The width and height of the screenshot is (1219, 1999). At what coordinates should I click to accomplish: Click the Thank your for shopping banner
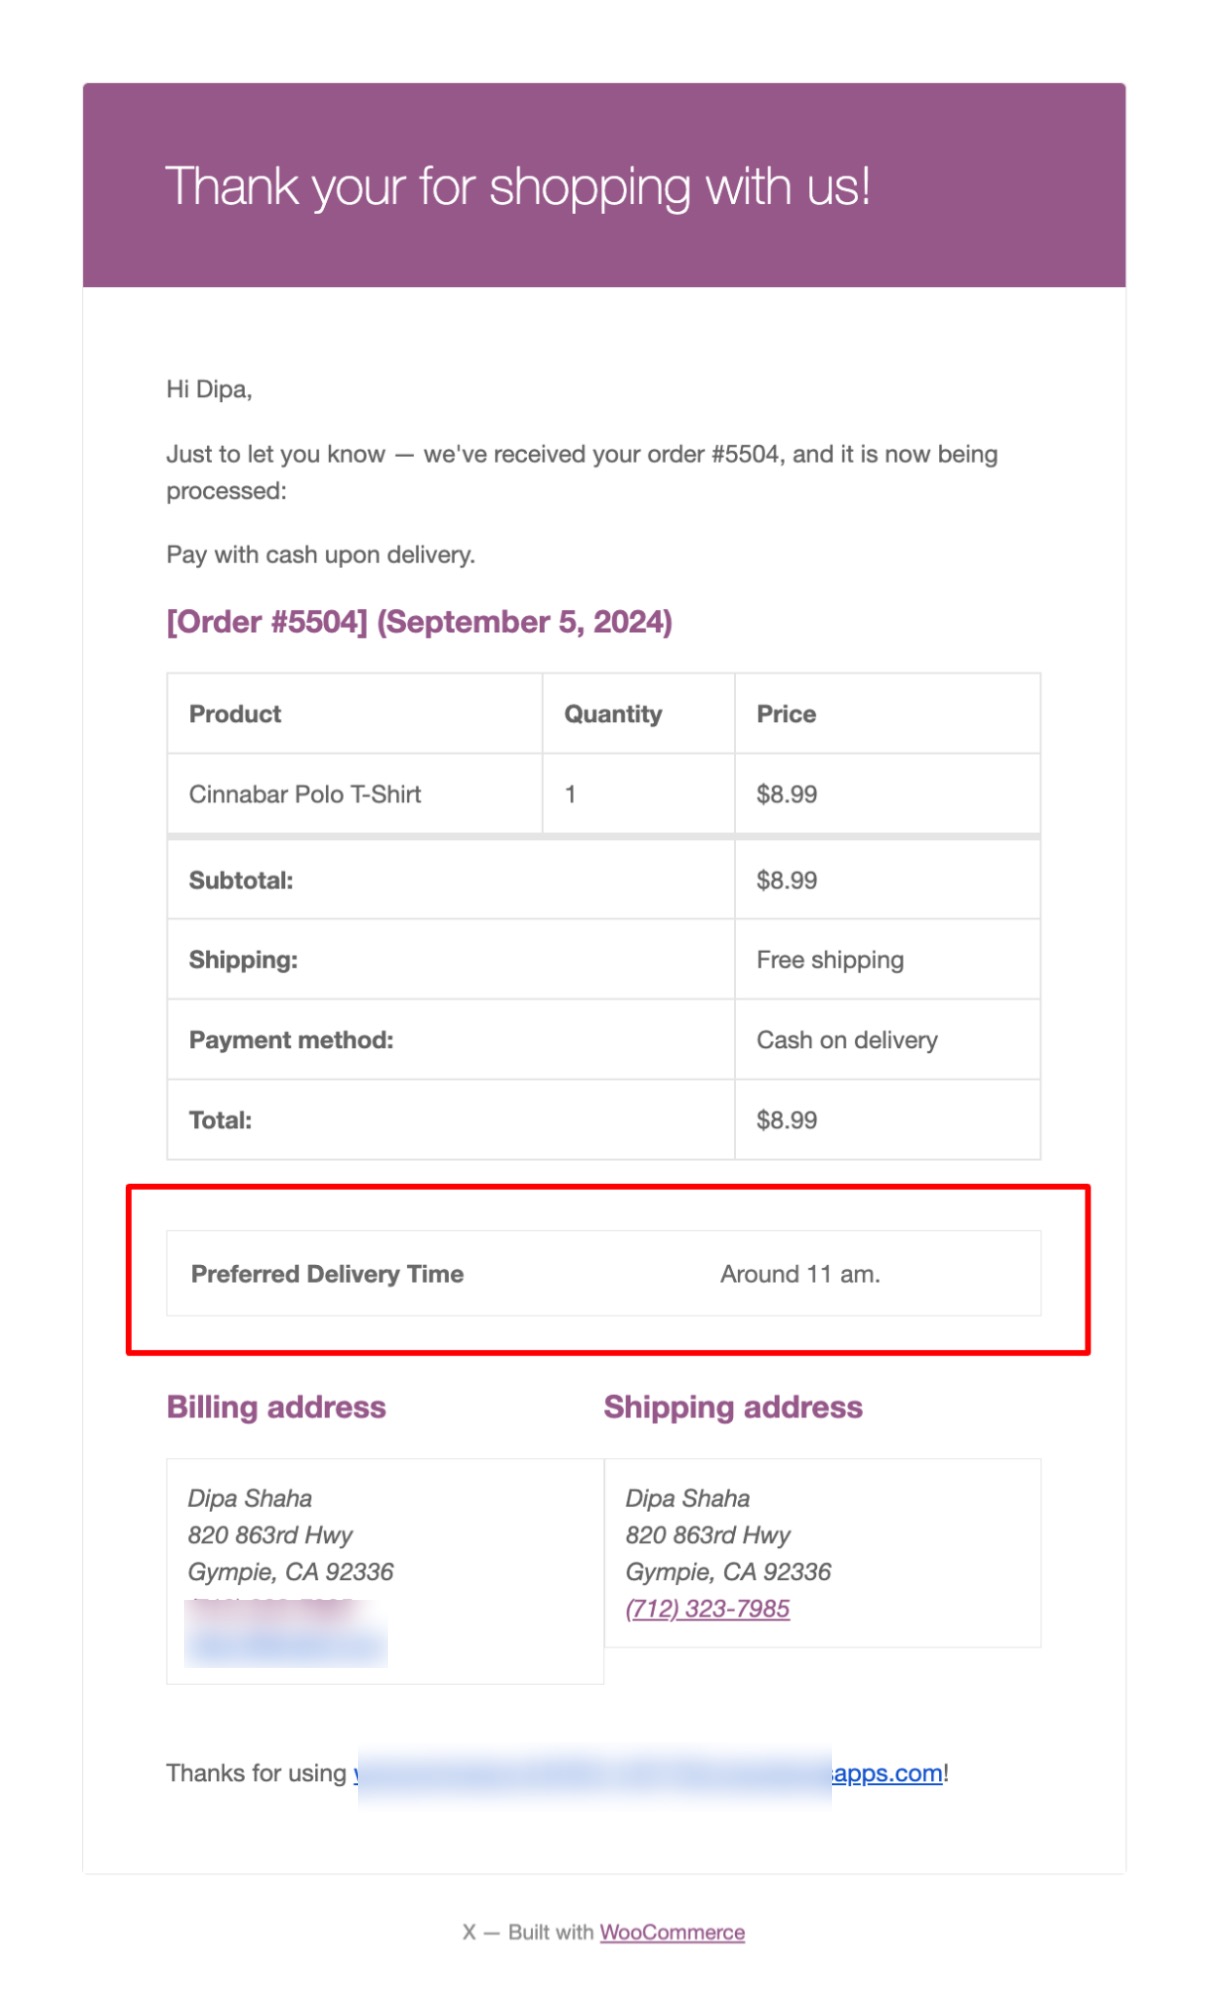(x=604, y=185)
